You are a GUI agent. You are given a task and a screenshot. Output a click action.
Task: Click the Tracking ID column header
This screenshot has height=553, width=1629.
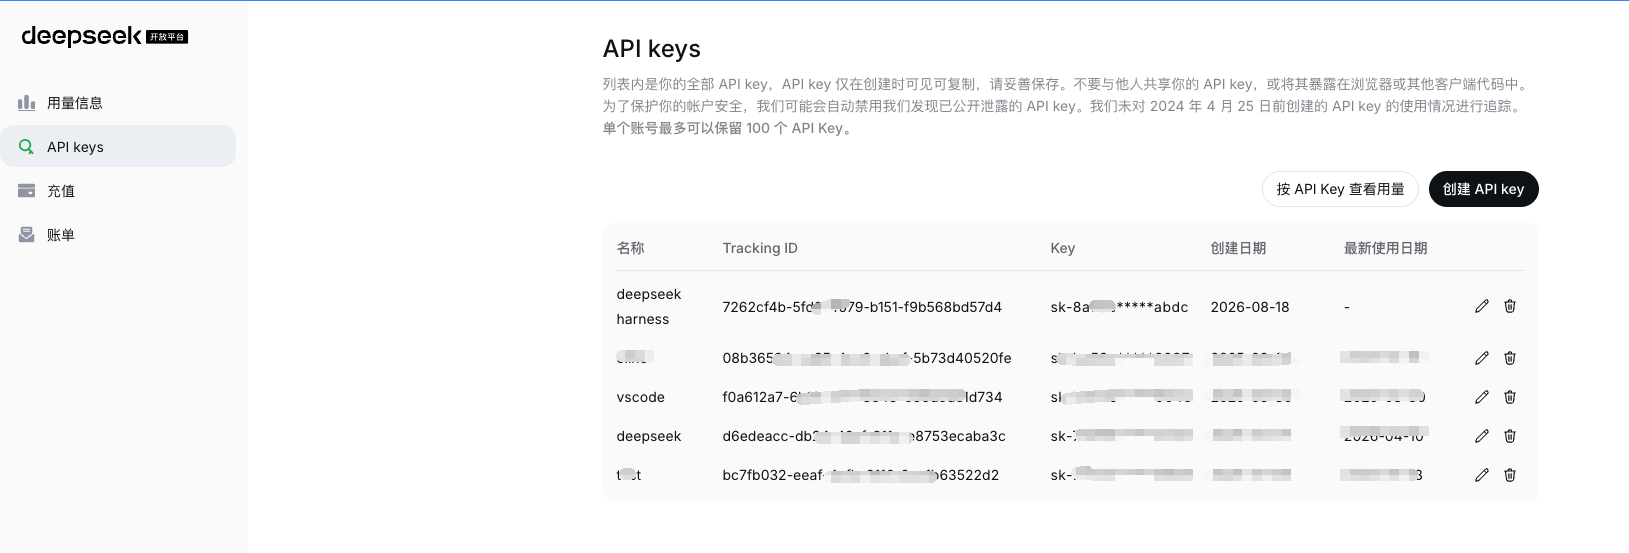pyautogui.click(x=760, y=248)
